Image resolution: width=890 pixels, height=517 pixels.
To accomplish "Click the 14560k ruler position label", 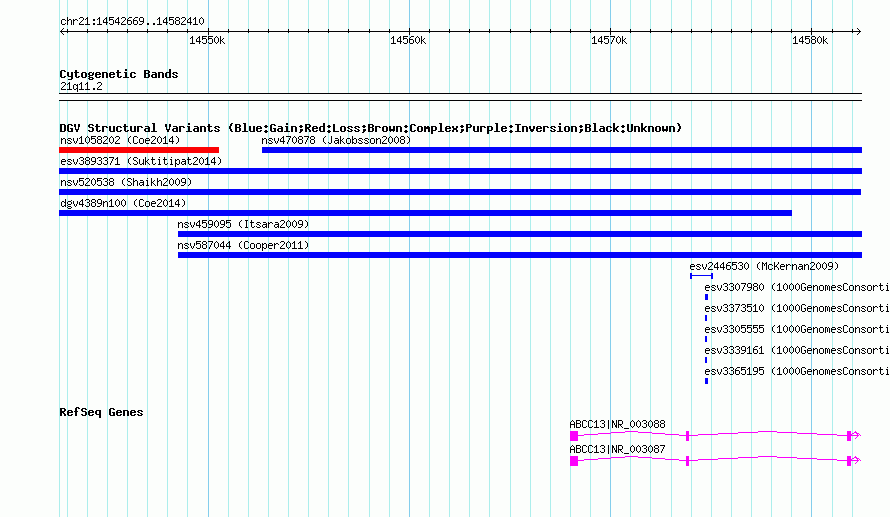I will [x=408, y=40].
